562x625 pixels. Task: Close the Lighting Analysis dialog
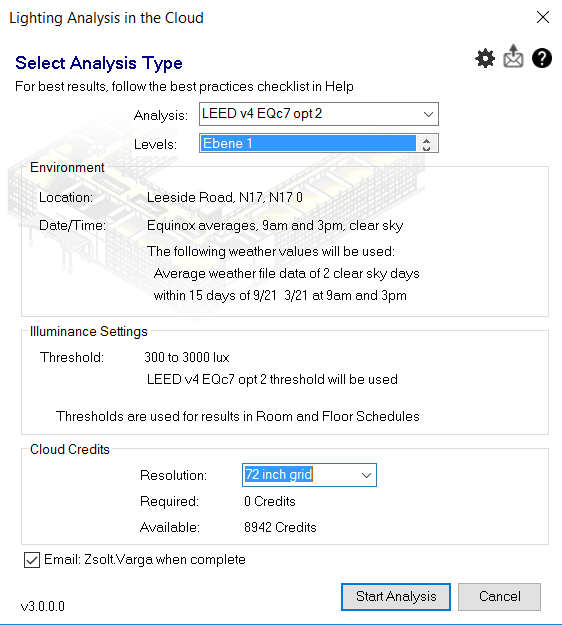542,18
